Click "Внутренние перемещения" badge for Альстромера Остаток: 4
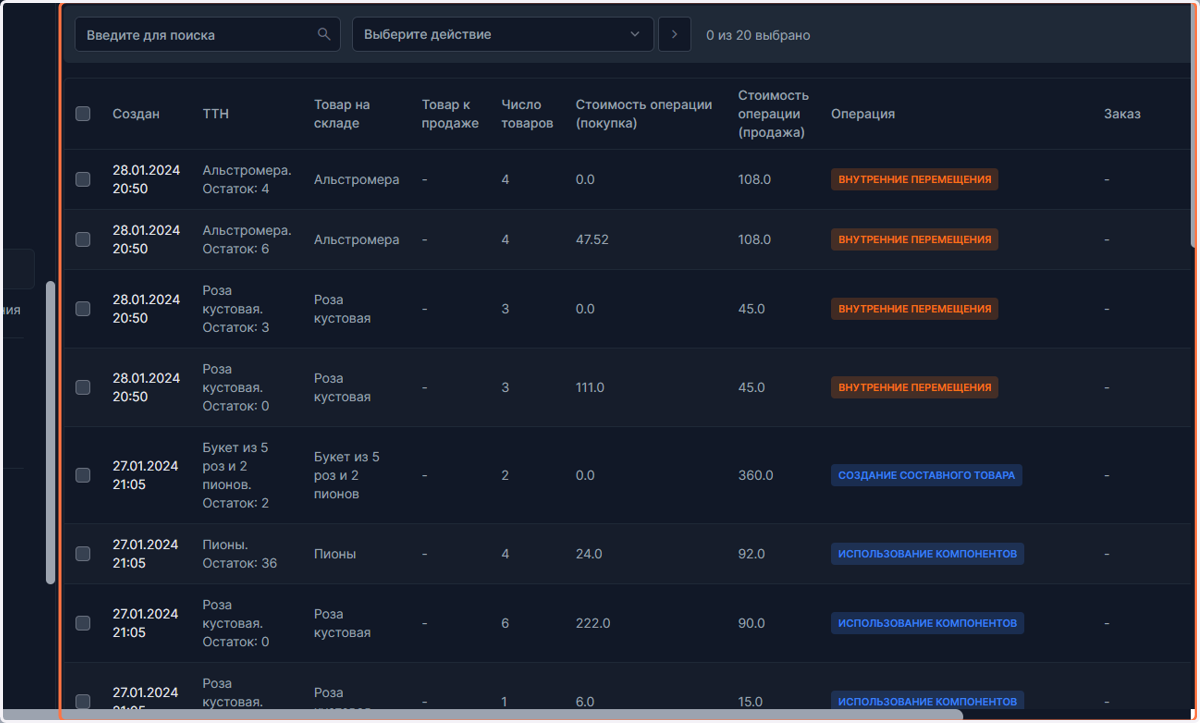 pos(914,179)
